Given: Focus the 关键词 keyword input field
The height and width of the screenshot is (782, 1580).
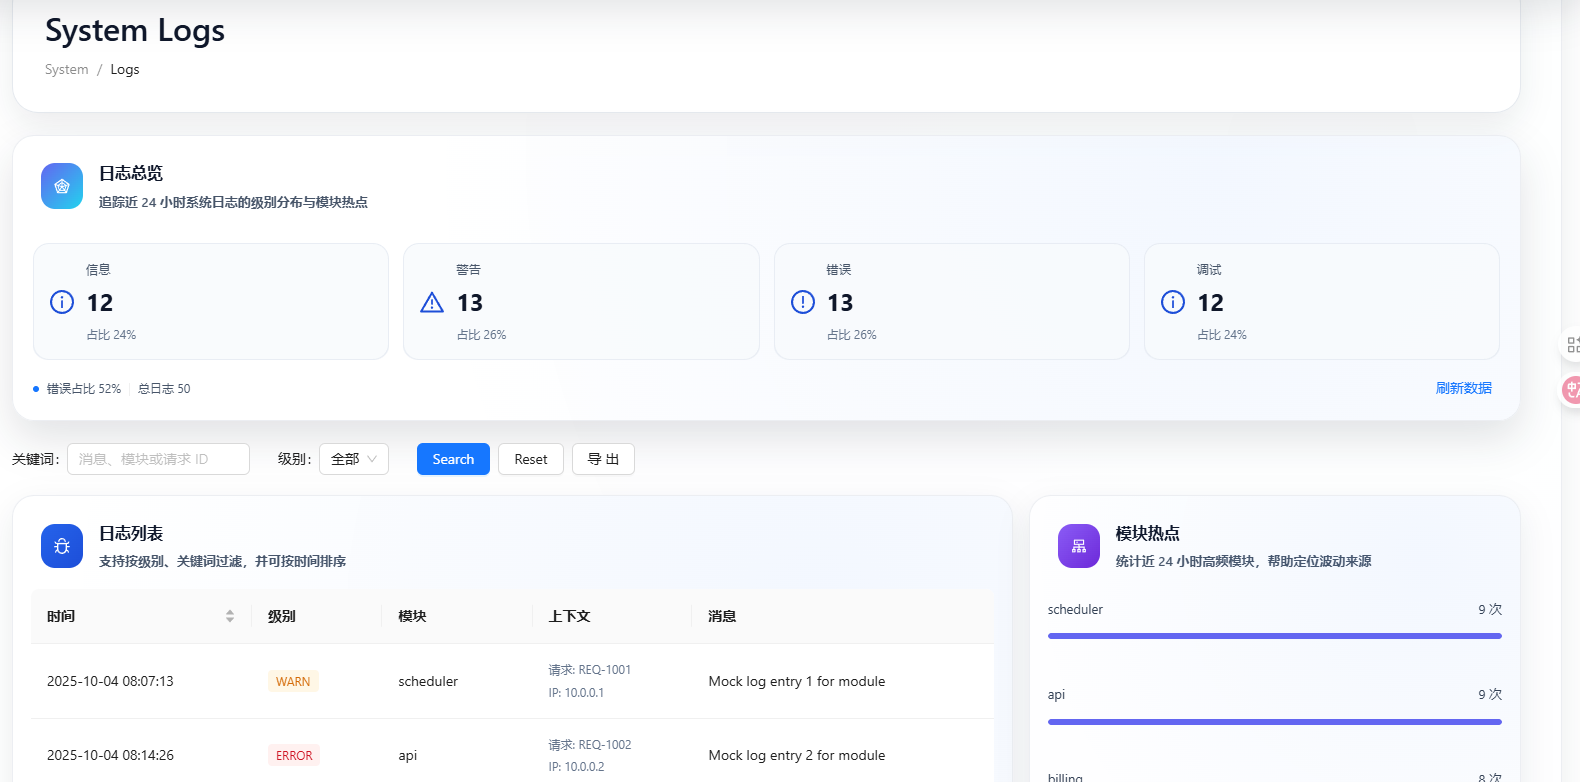Looking at the screenshot, I should (x=158, y=459).
